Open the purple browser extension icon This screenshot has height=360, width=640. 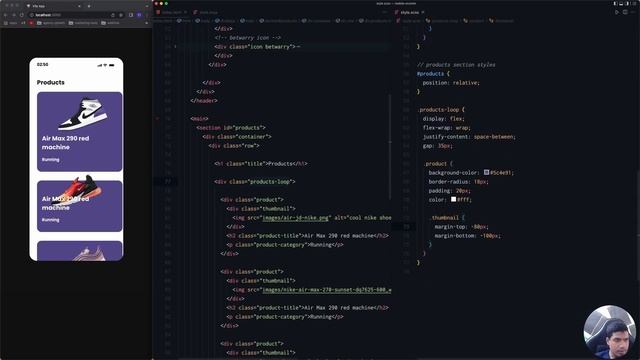[x=139, y=15]
